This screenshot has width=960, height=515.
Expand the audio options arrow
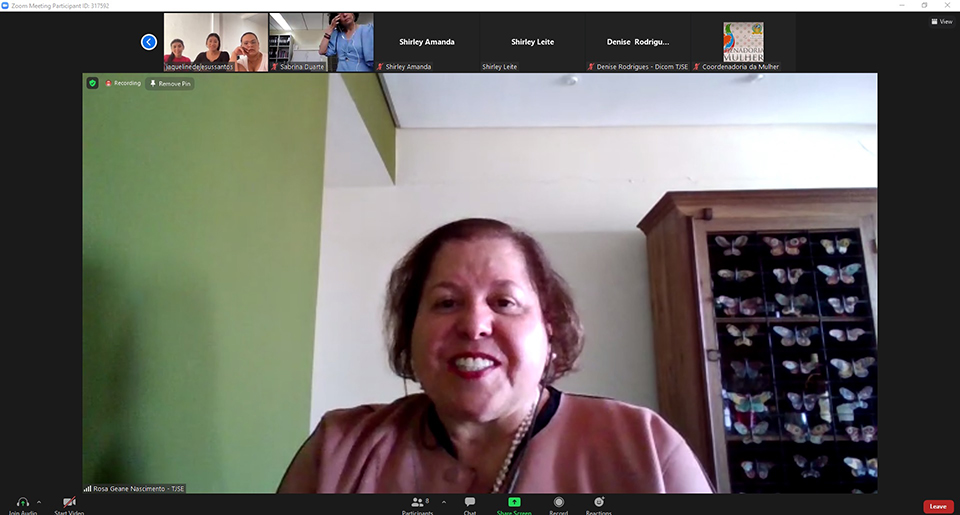[39, 502]
